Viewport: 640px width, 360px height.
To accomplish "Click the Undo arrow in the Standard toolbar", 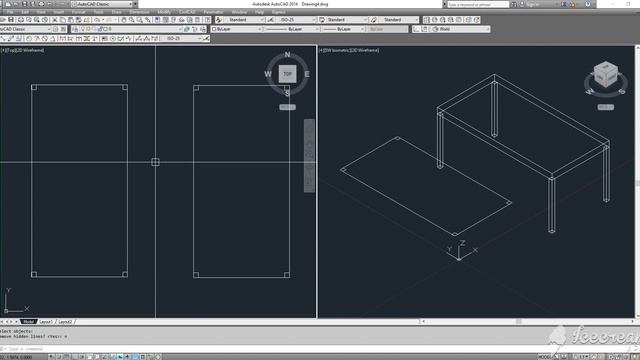I will pyautogui.click(x=97, y=20).
